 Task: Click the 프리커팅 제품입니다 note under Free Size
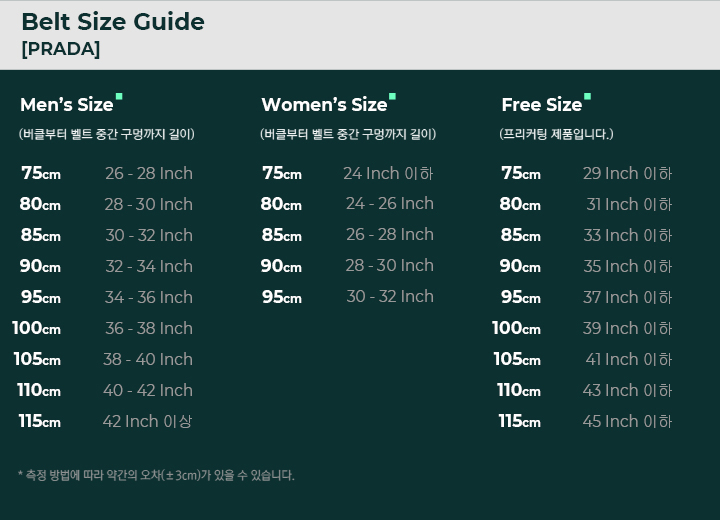pos(557,134)
